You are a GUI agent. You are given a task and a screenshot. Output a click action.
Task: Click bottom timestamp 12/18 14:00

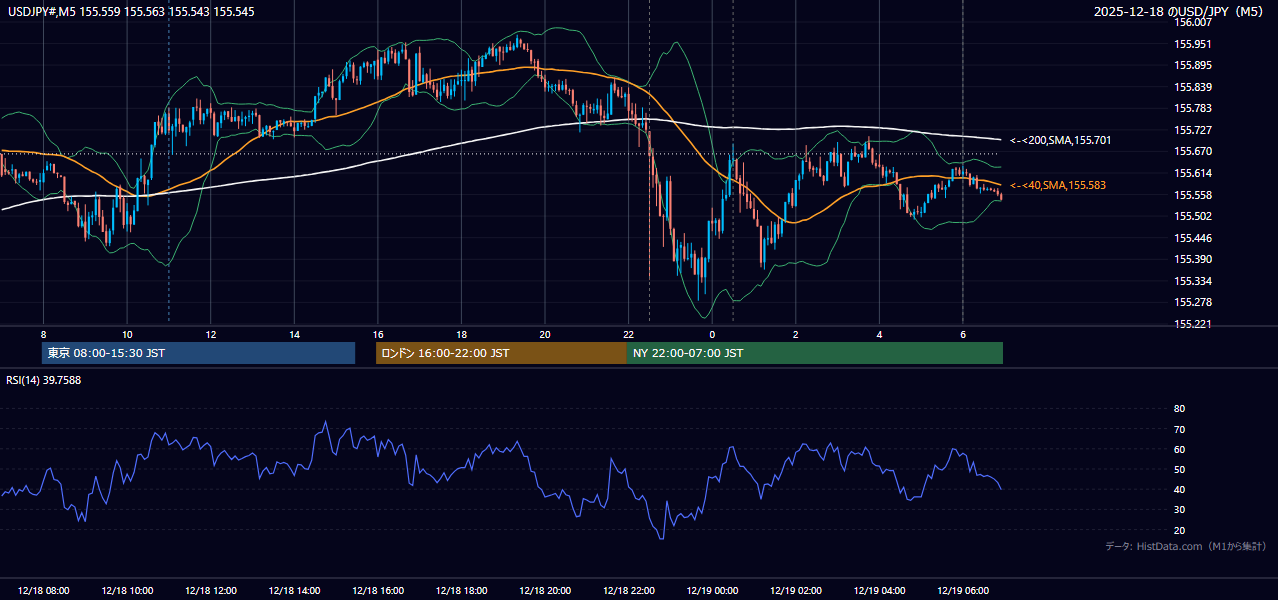pos(294,591)
